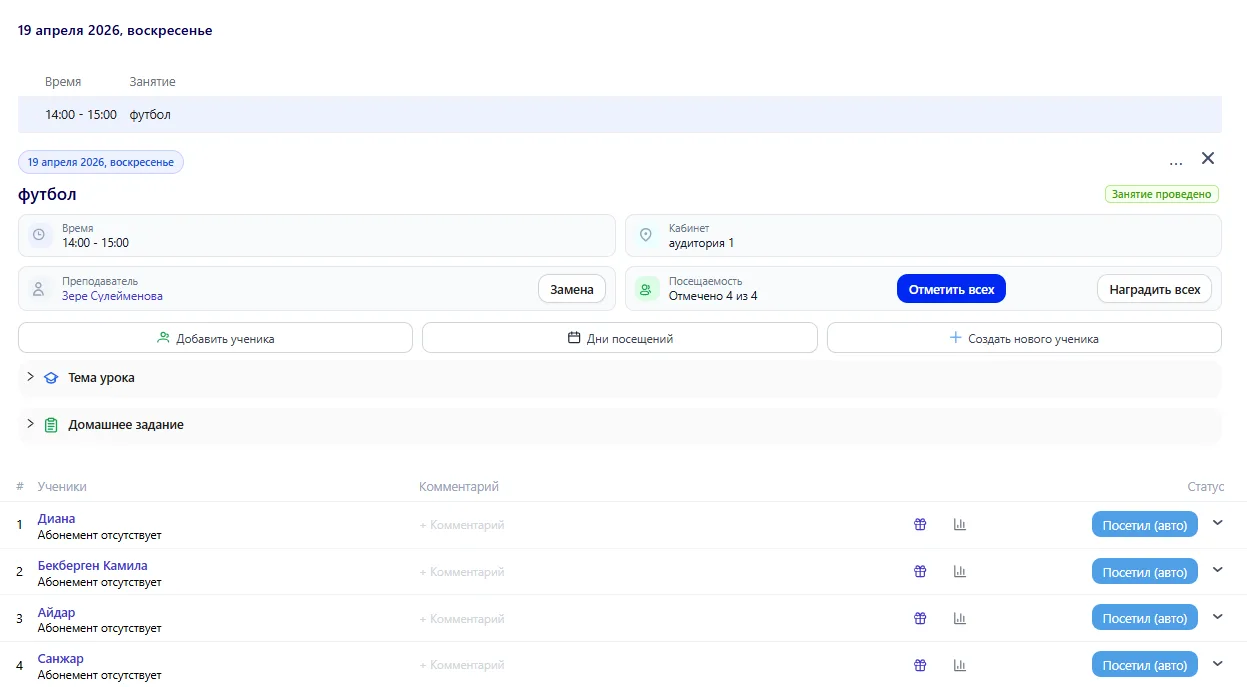Open the status dropdown arrow for Бекберген Камила
The width and height of the screenshot is (1247, 687).
point(1217,570)
